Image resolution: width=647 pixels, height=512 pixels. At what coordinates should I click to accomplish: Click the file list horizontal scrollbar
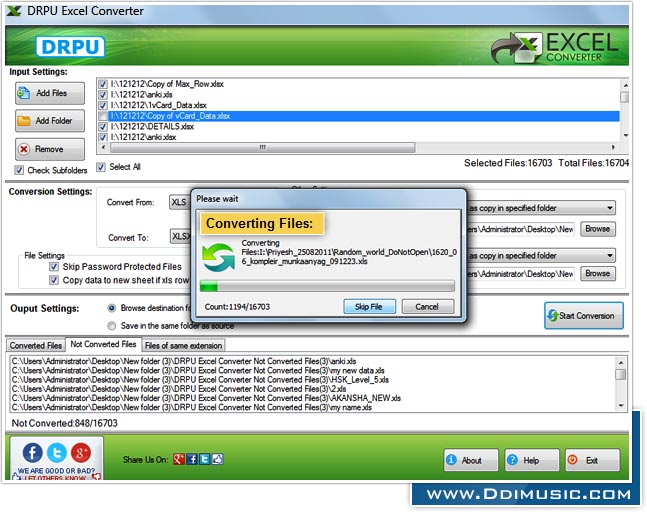(262, 147)
